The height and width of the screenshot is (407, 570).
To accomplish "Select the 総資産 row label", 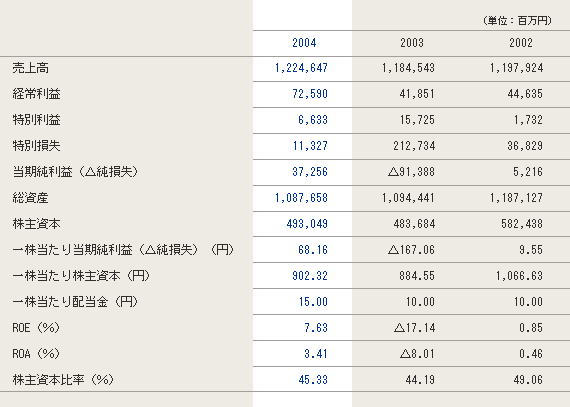I will pyautogui.click(x=31, y=198).
